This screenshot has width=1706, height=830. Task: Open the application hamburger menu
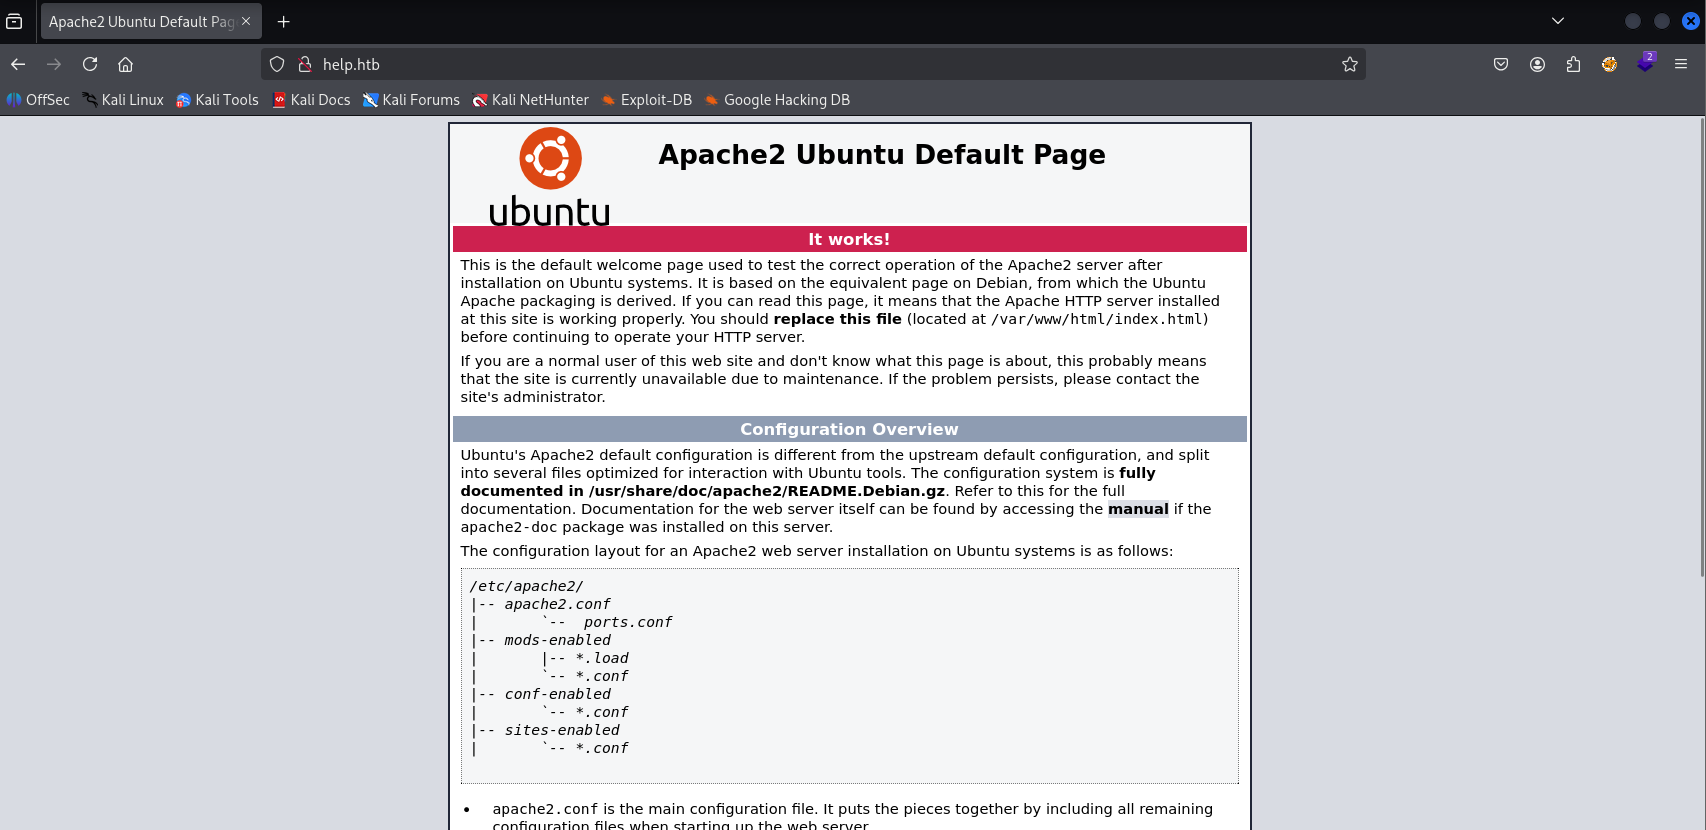tap(1681, 64)
